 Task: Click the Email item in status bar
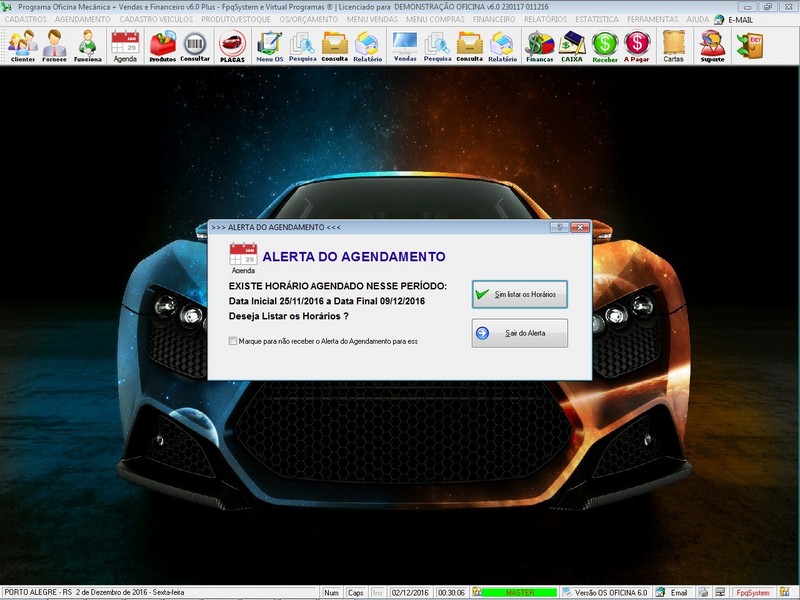[672, 592]
